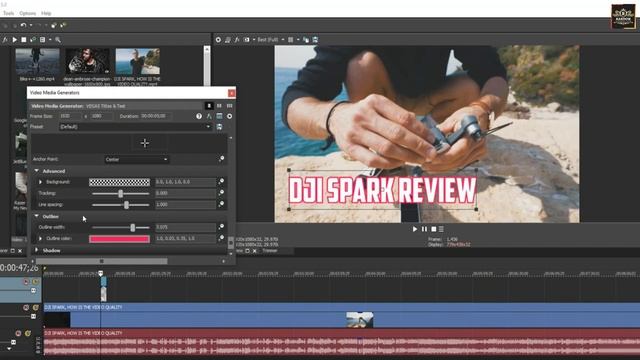Click the generator horizontal scrollbar
Viewport: 640px width, 360px height.
(102, 261)
